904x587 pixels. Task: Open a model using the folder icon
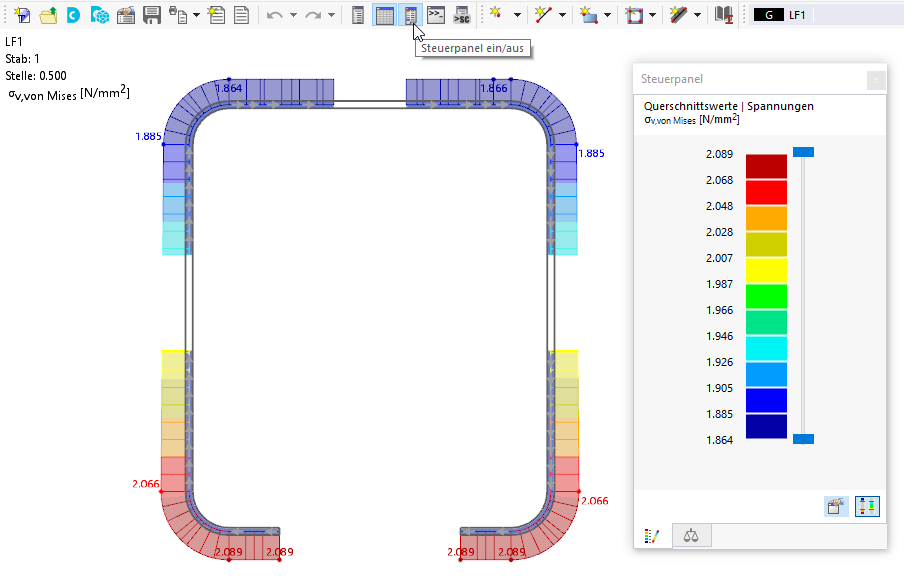click(x=48, y=15)
